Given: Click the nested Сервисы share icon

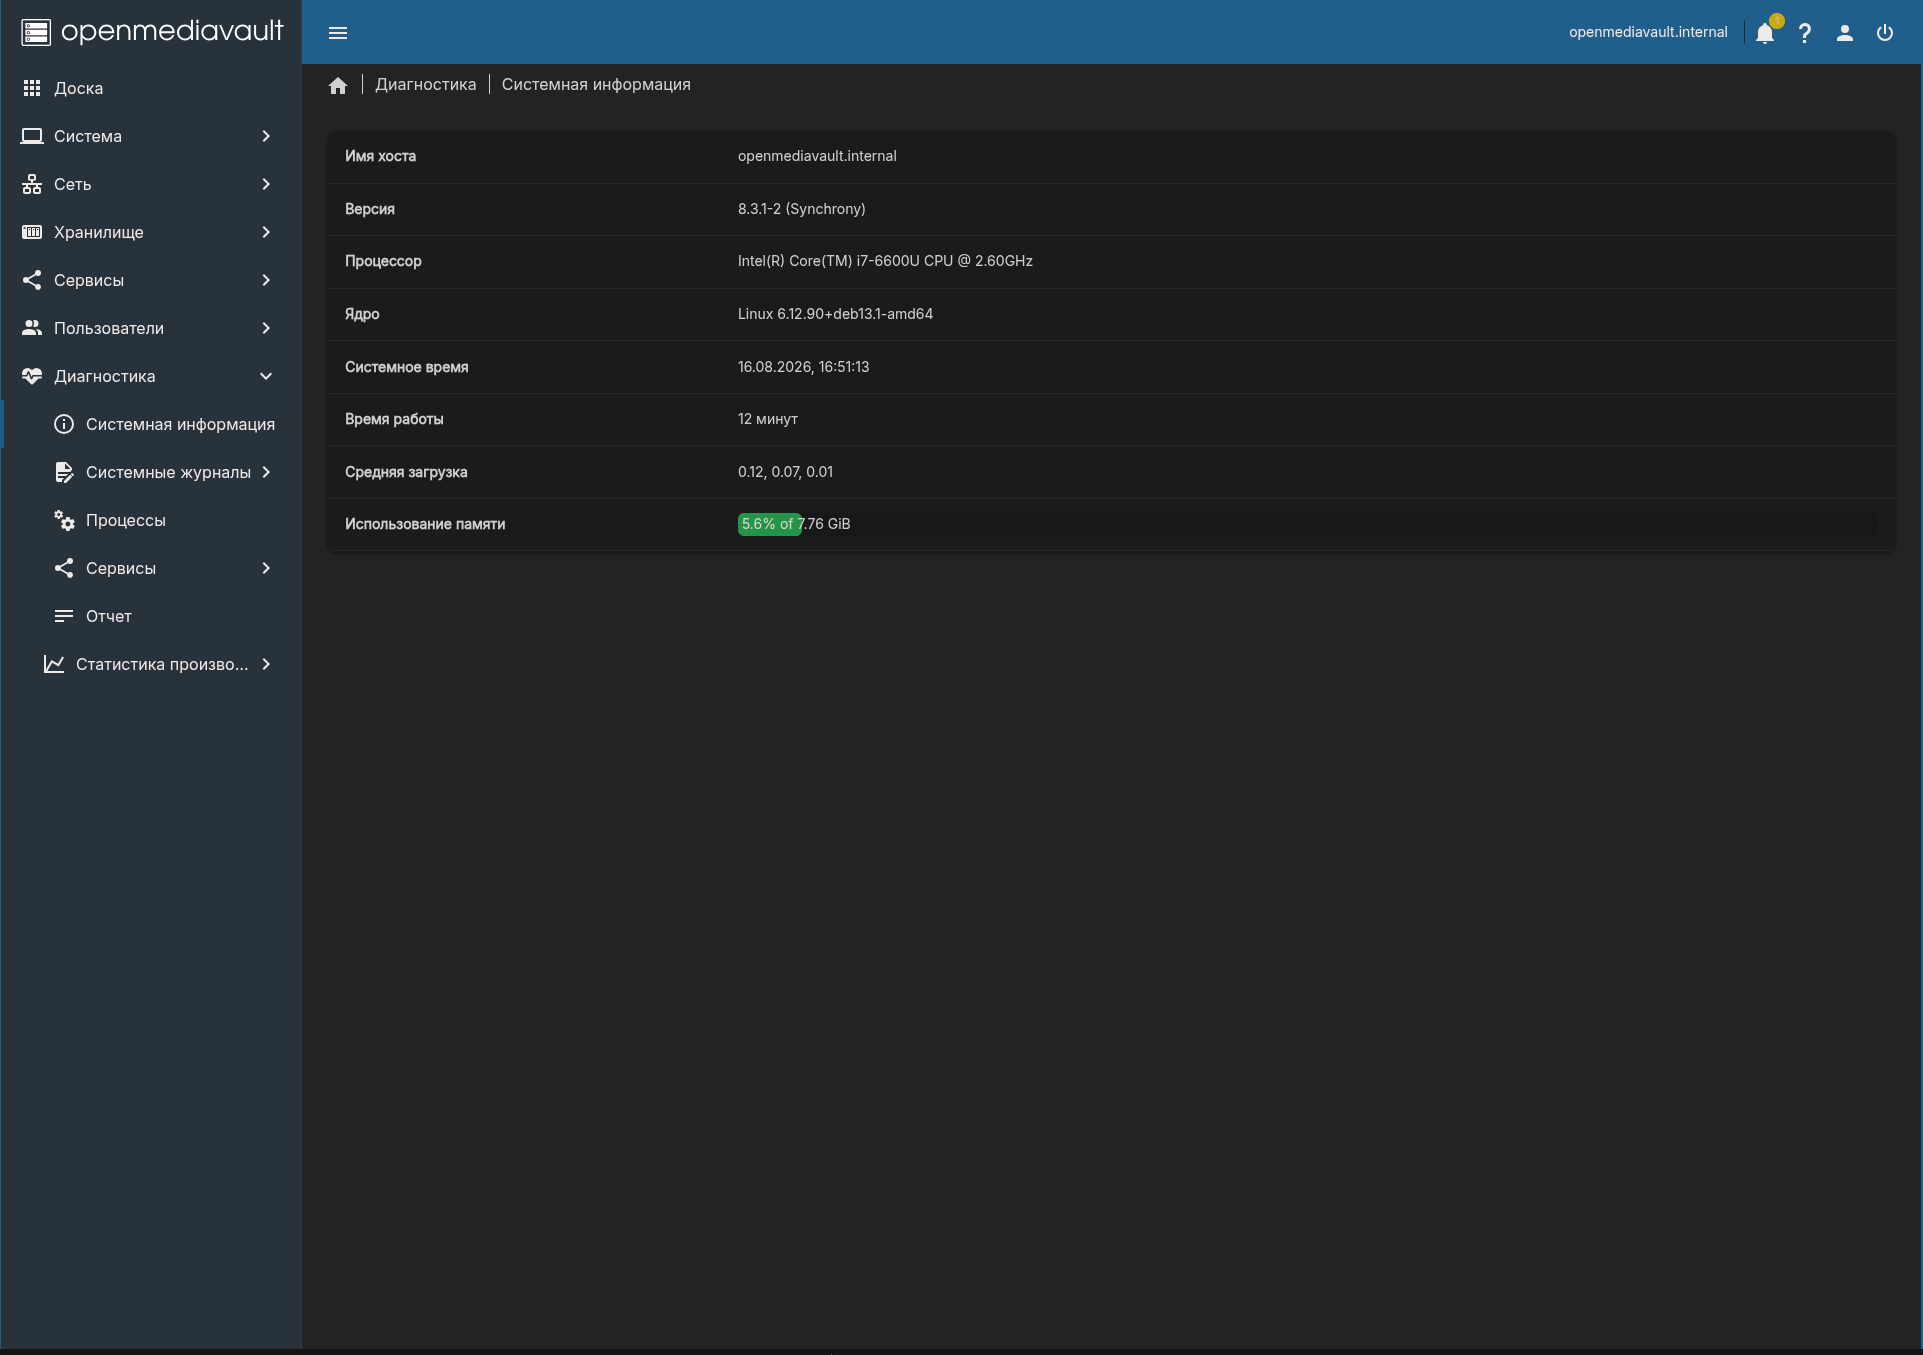Looking at the screenshot, I should tap(64, 568).
